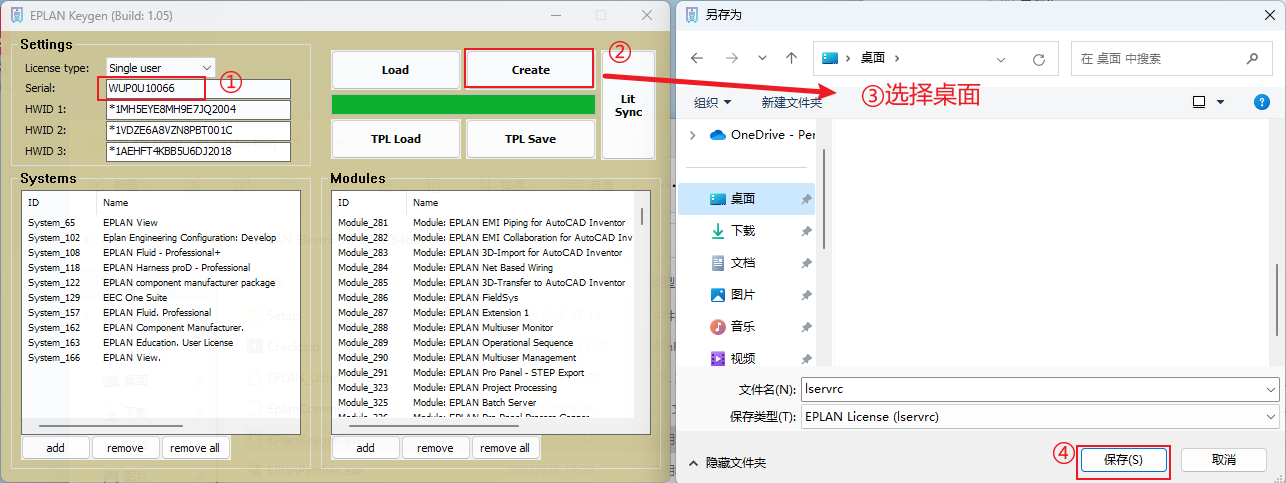
Task: Click the 取消 button
Action: point(1224,460)
